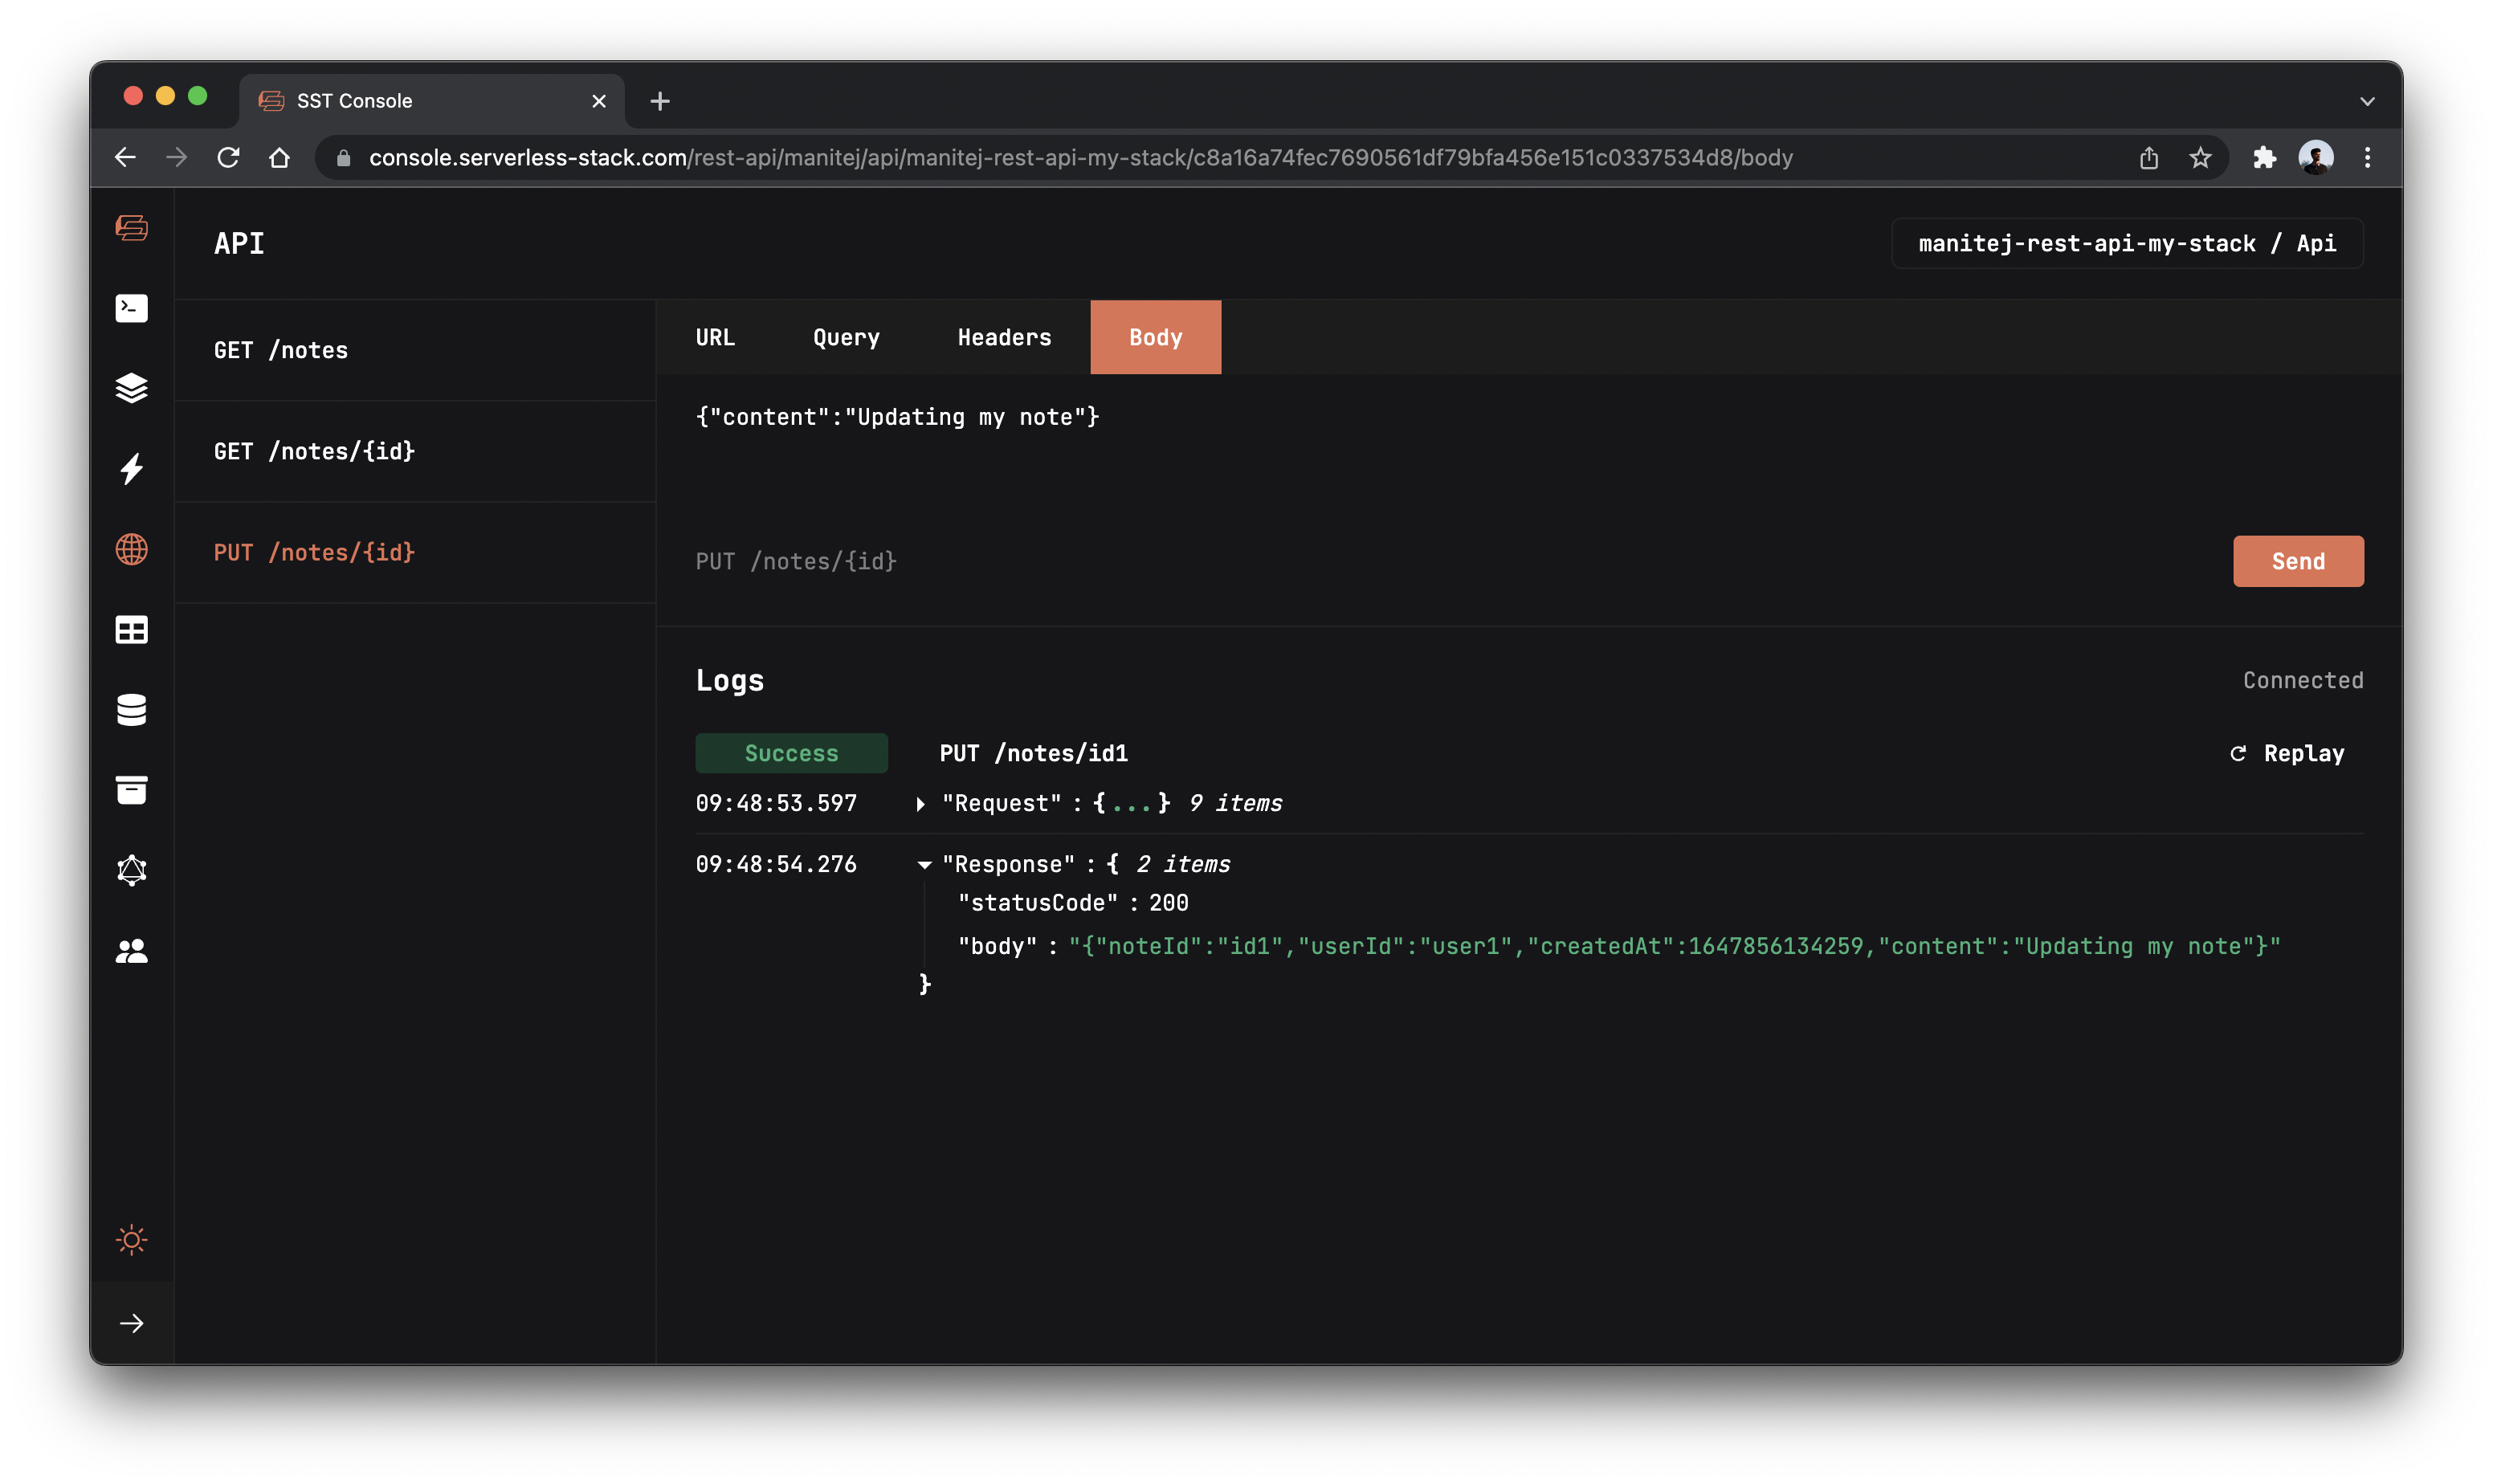Click the URL tab to switch view
2493x1484 pixels.
point(714,336)
